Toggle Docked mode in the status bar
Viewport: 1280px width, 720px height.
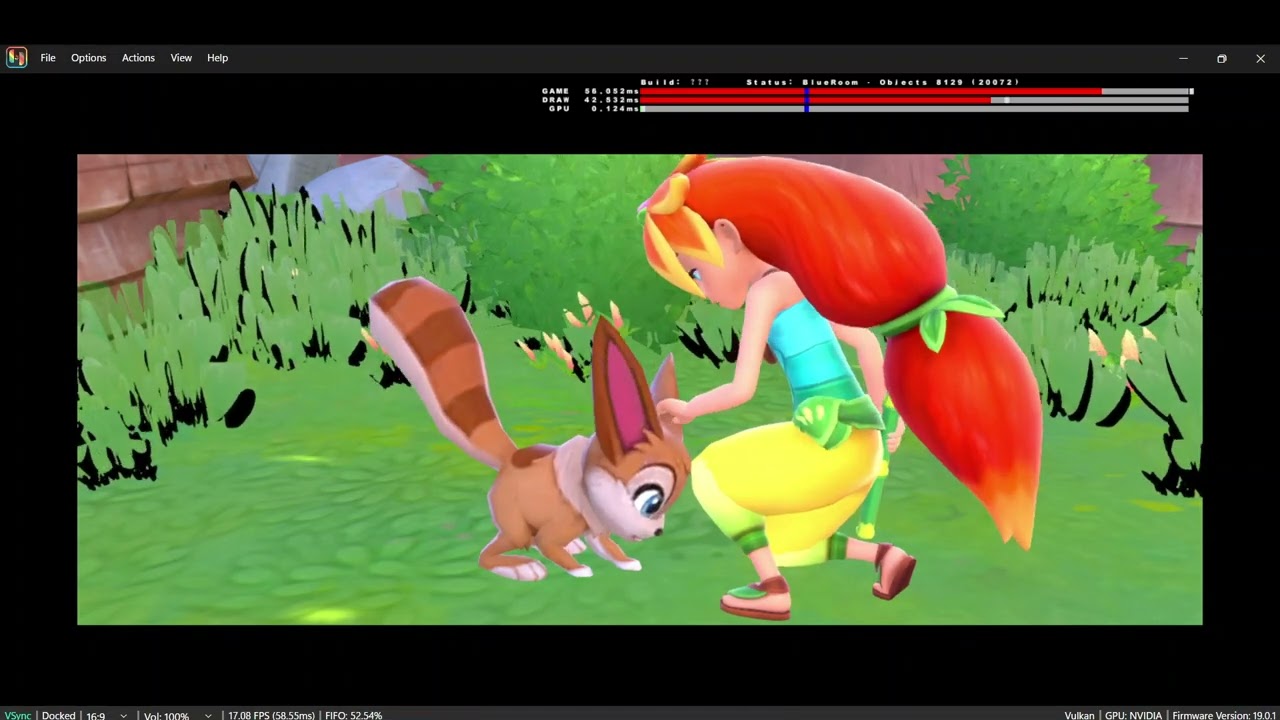[x=58, y=715]
